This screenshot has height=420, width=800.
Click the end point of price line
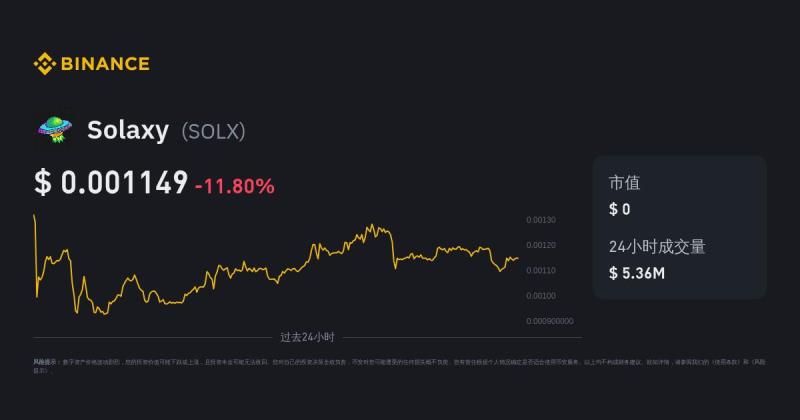518,258
